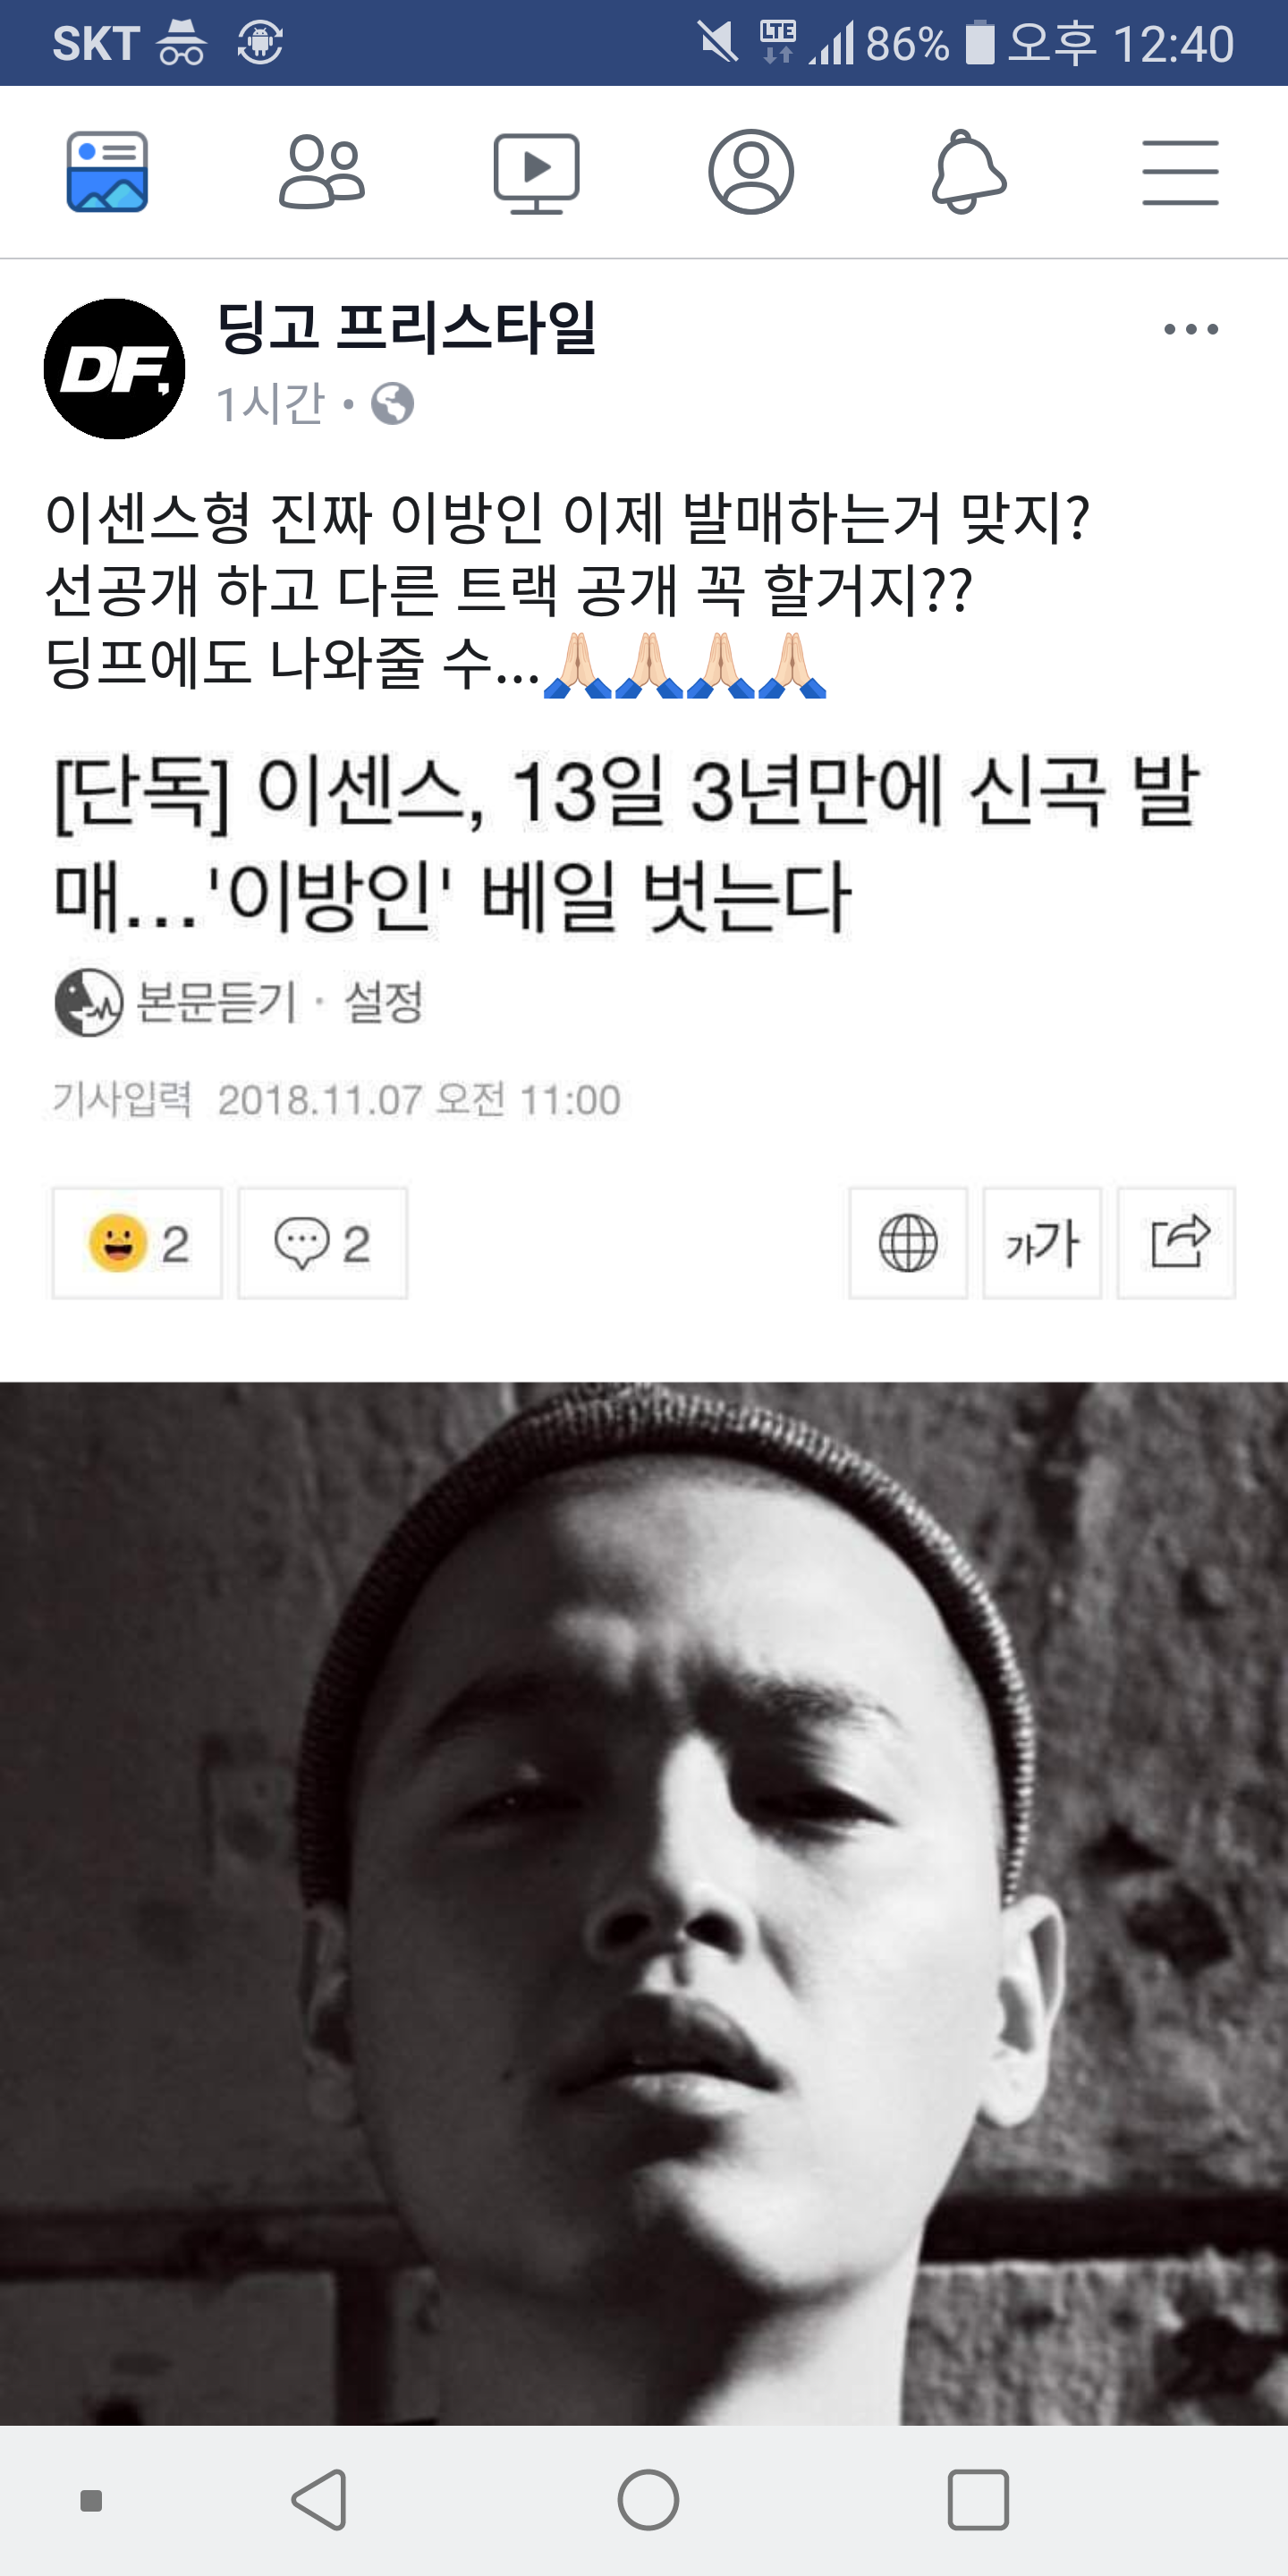Open the Notifications bell icon

pos(967,172)
